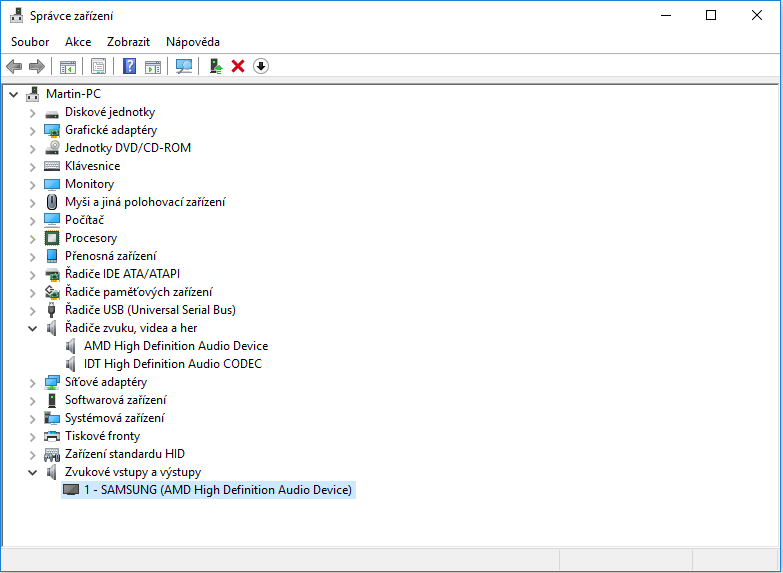This screenshot has width=783, height=573.
Task: Select the Síťové adaptéry label
Action: pyautogui.click(x=106, y=382)
